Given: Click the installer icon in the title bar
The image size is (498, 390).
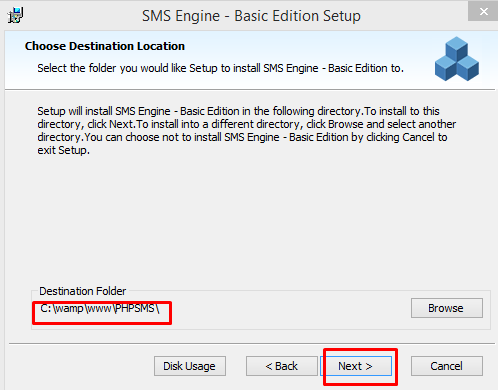Looking at the screenshot, I should click(15, 15).
